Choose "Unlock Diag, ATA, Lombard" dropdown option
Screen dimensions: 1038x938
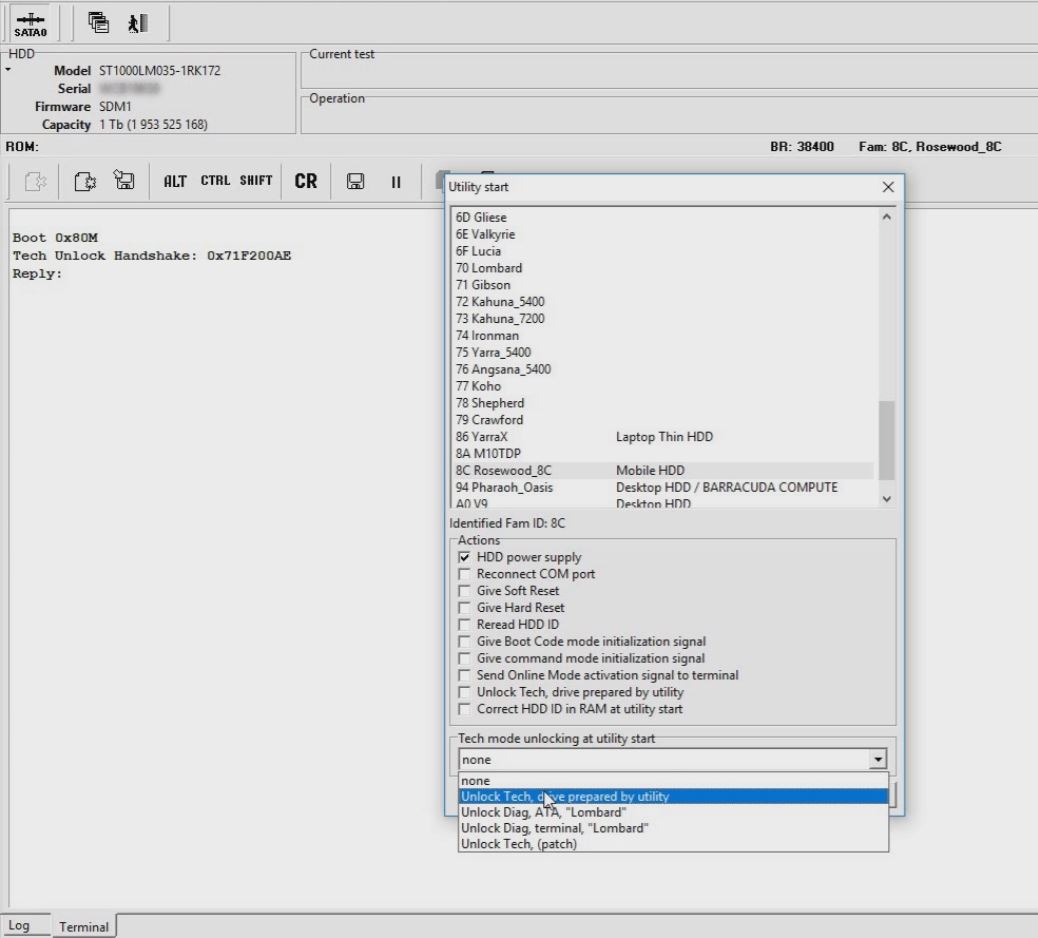543,813
